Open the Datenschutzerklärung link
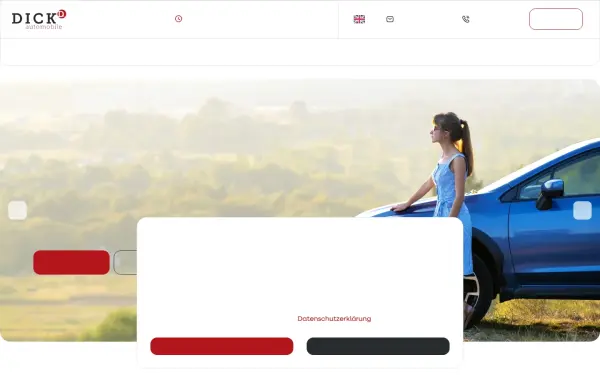Viewport: 600px width, 375px height. click(334, 318)
